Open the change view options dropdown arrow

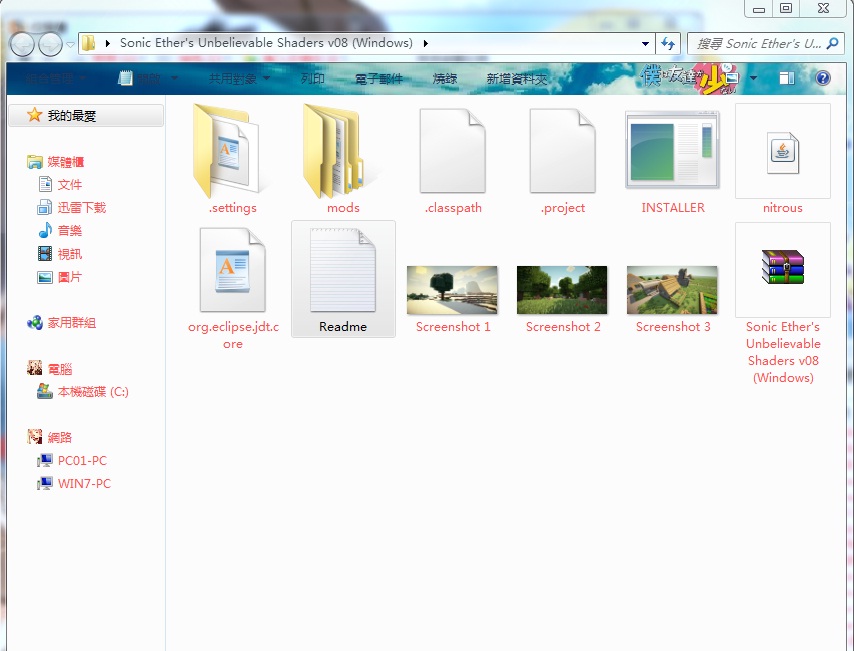[x=753, y=78]
